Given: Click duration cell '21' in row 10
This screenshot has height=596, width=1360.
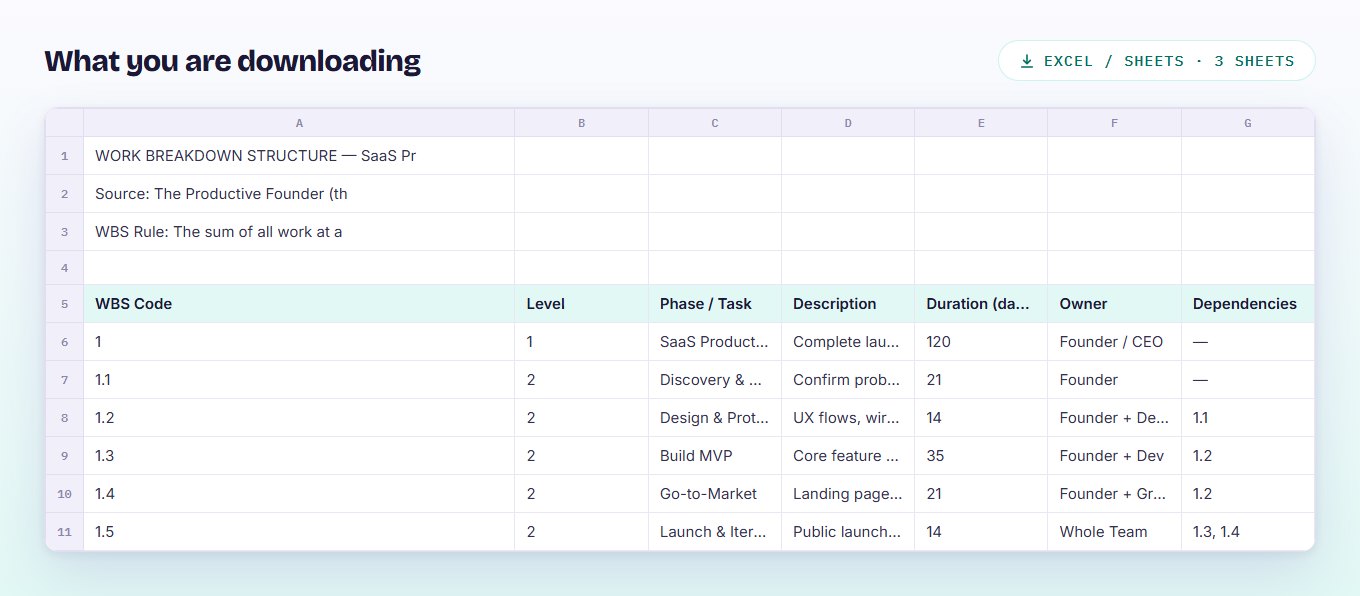Looking at the screenshot, I should pyautogui.click(x=981, y=494).
